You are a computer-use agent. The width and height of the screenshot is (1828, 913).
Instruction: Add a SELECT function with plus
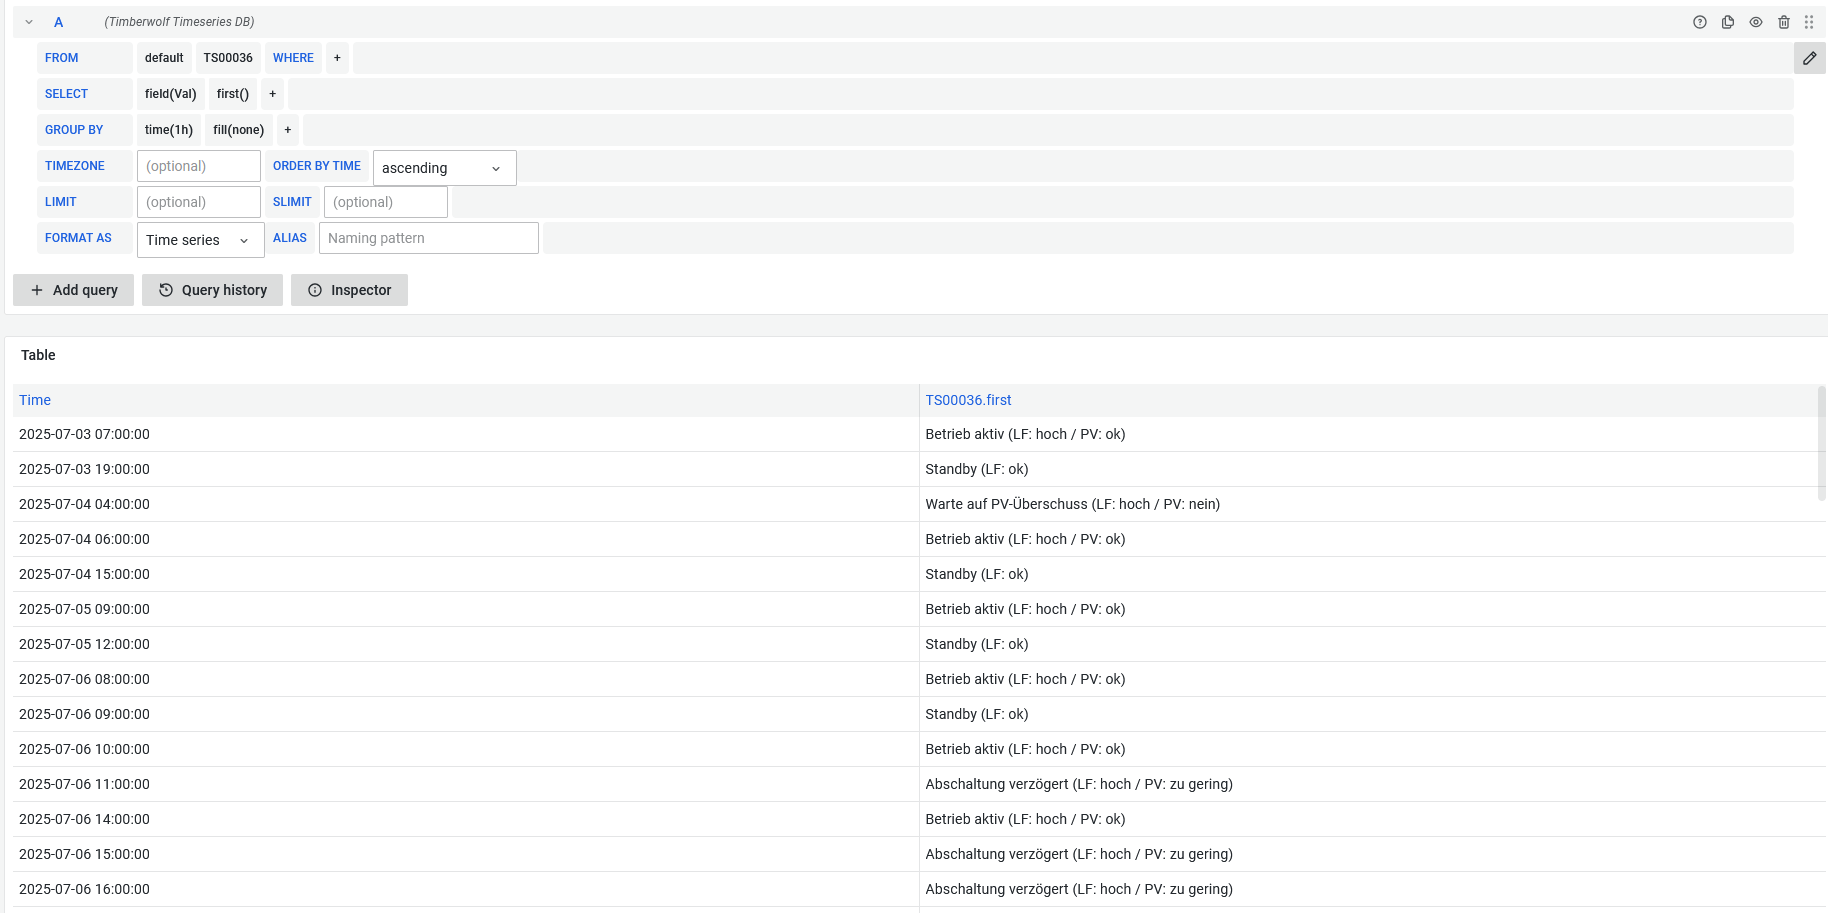(x=272, y=94)
